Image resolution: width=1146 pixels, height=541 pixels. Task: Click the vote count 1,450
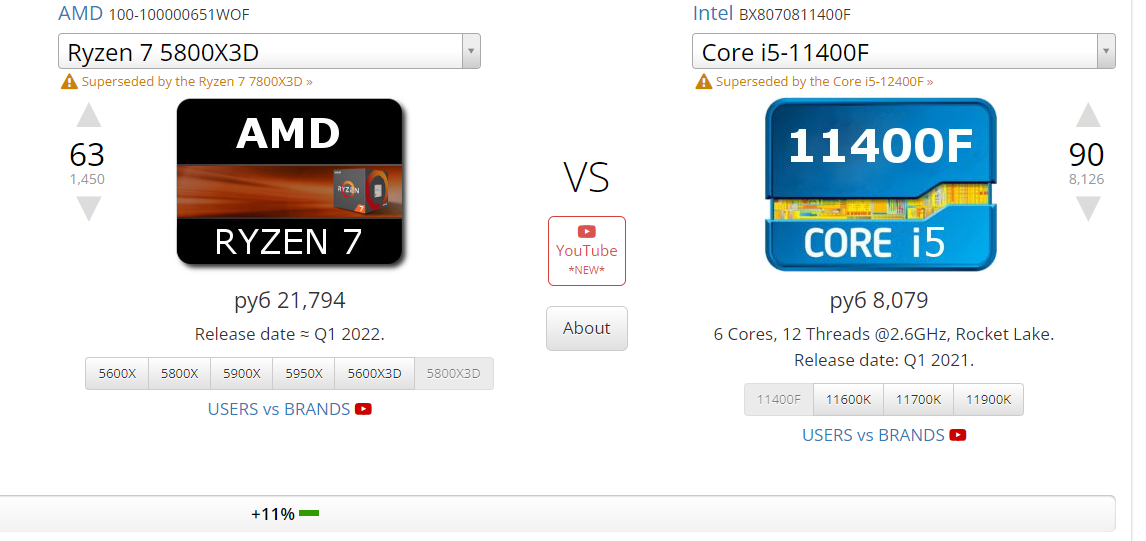[x=87, y=180]
